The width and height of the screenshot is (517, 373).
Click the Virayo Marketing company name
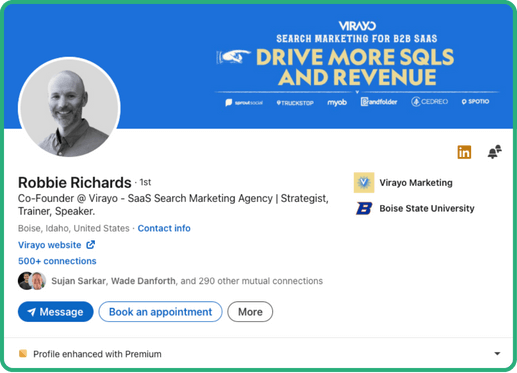(x=416, y=183)
